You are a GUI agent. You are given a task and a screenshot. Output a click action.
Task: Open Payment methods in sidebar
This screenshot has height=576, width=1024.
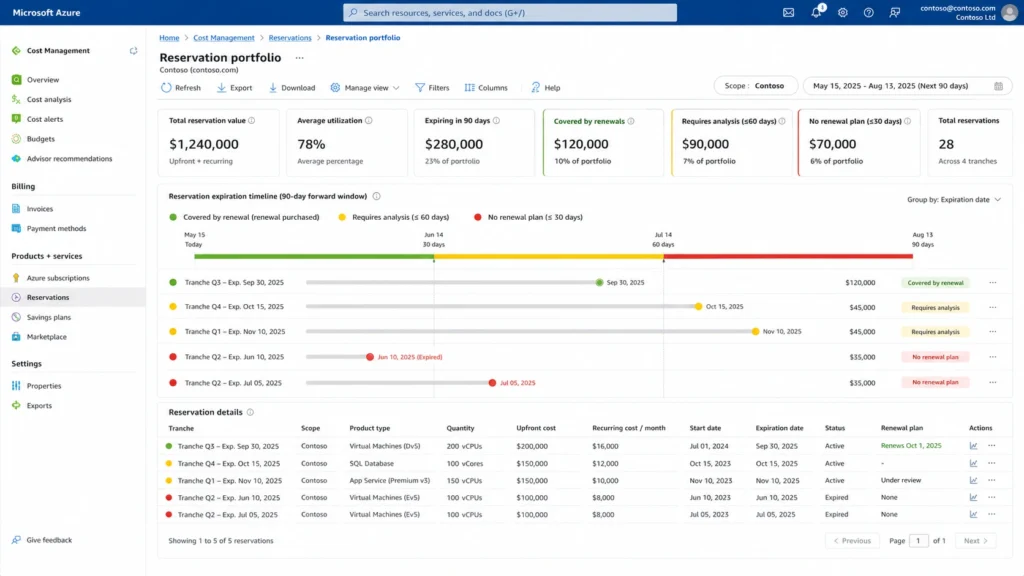(x=56, y=229)
